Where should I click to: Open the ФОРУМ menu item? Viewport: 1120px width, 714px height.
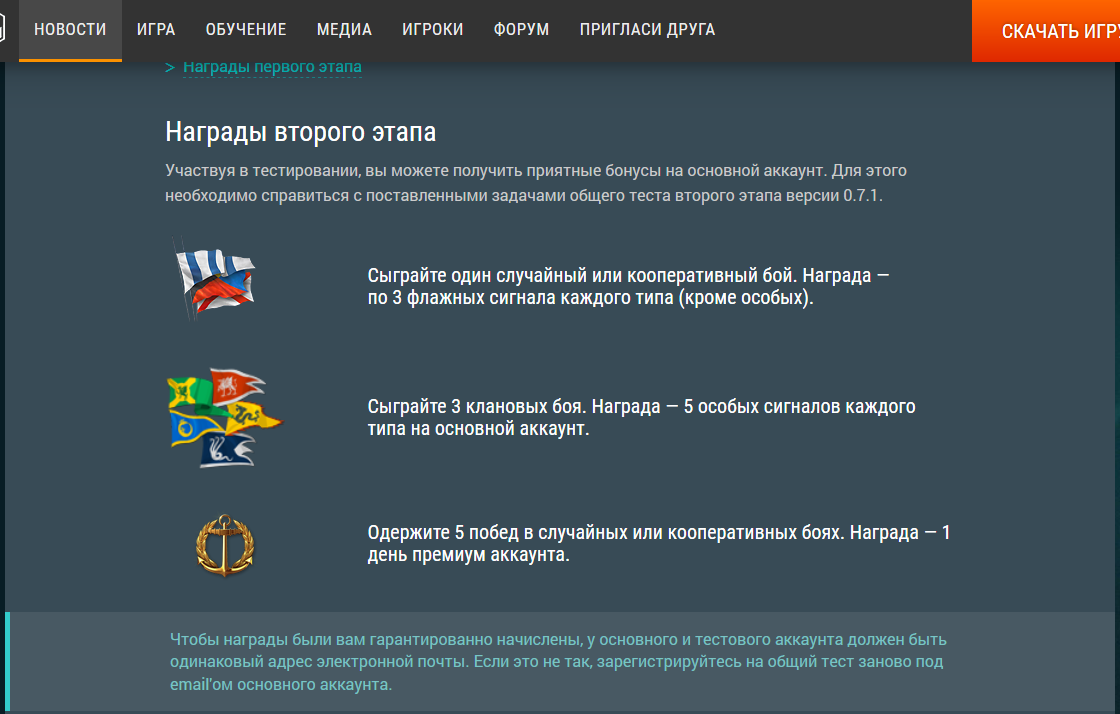521,30
